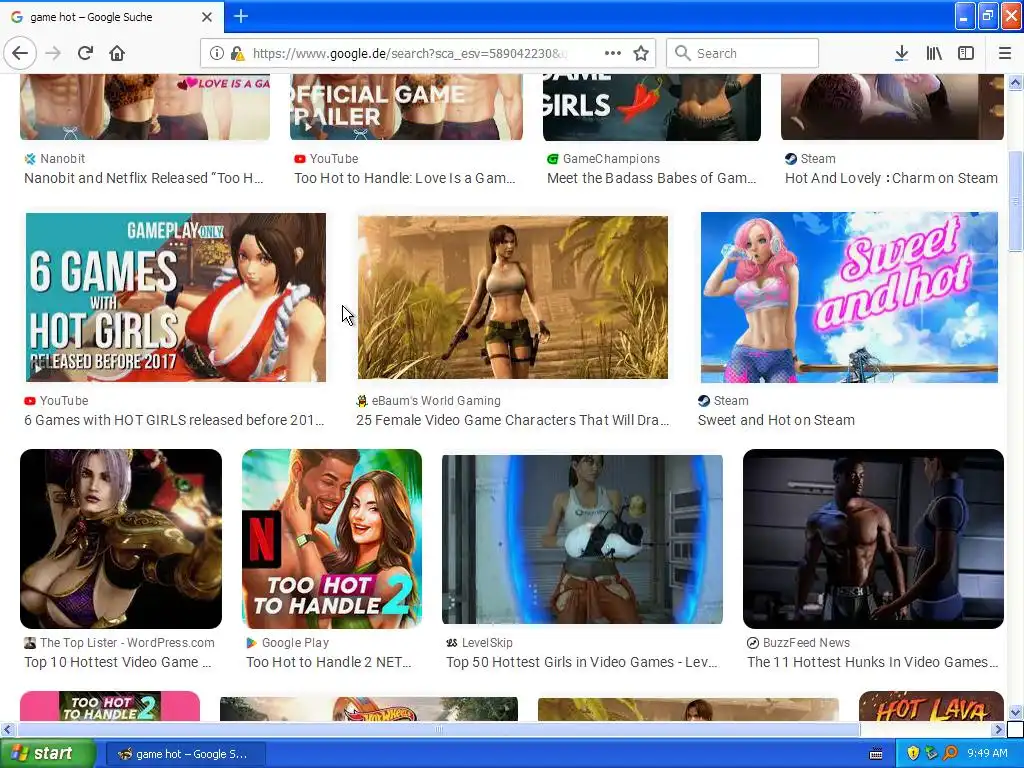1024x768 pixels.
Task: Bookmark this page with the star icon
Action: tap(641, 53)
